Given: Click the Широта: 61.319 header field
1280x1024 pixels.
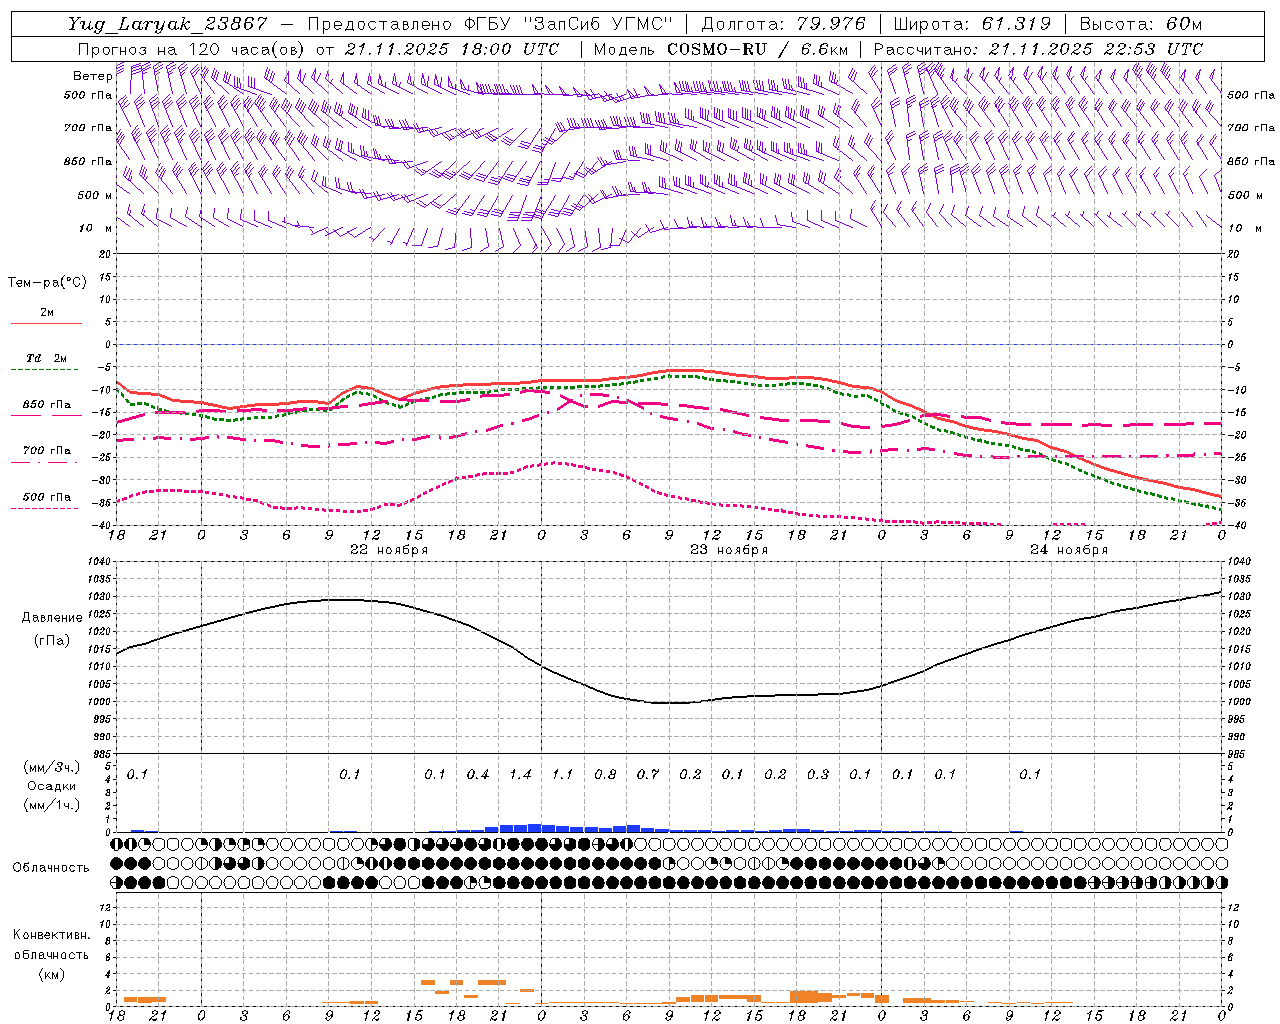Looking at the screenshot, I should [x=971, y=24].
